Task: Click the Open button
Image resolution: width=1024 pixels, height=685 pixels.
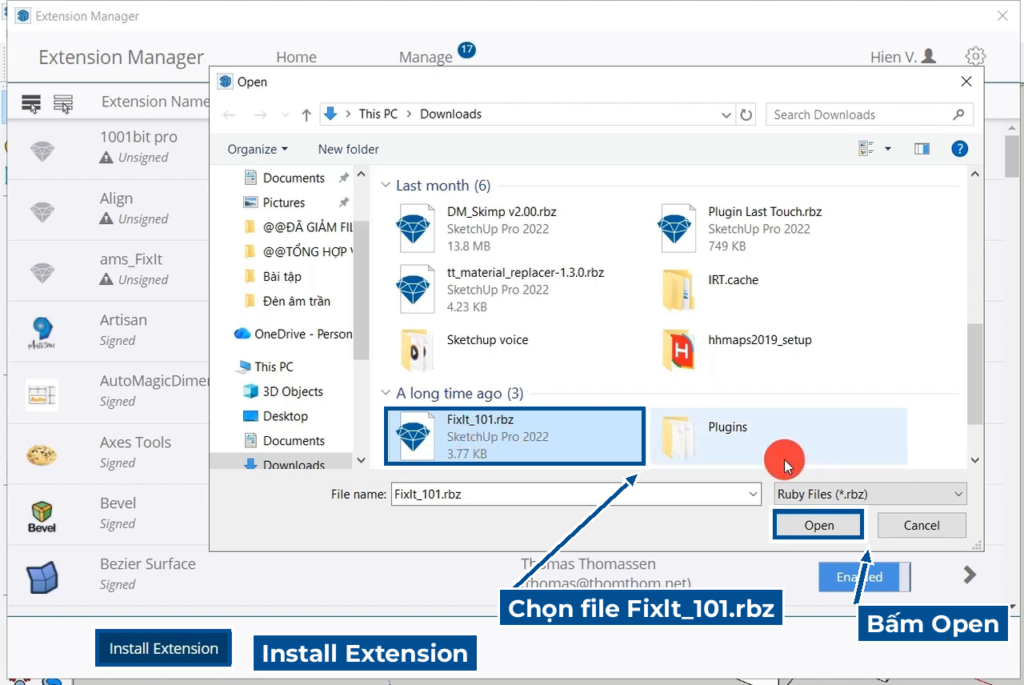Action: (x=818, y=525)
